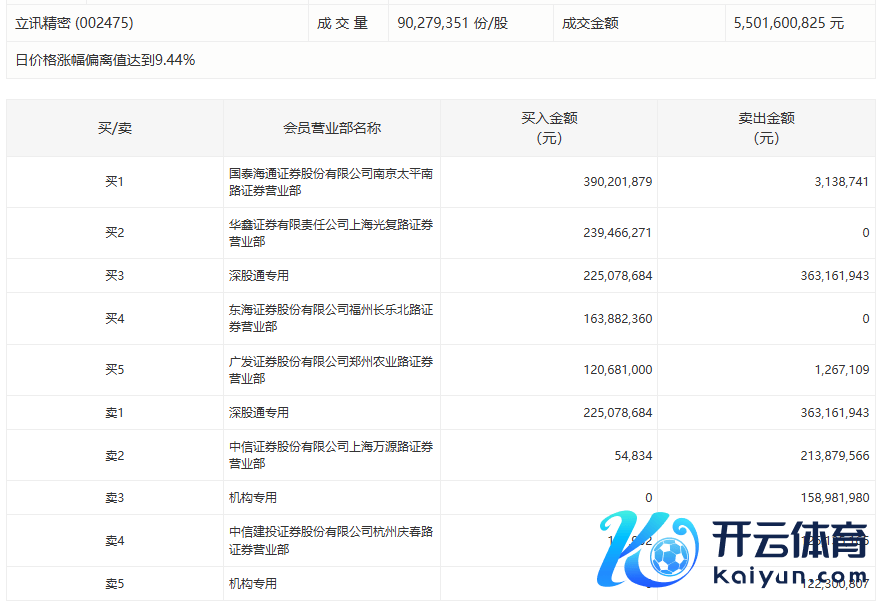Open the kaiyun.com link text

point(789,578)
